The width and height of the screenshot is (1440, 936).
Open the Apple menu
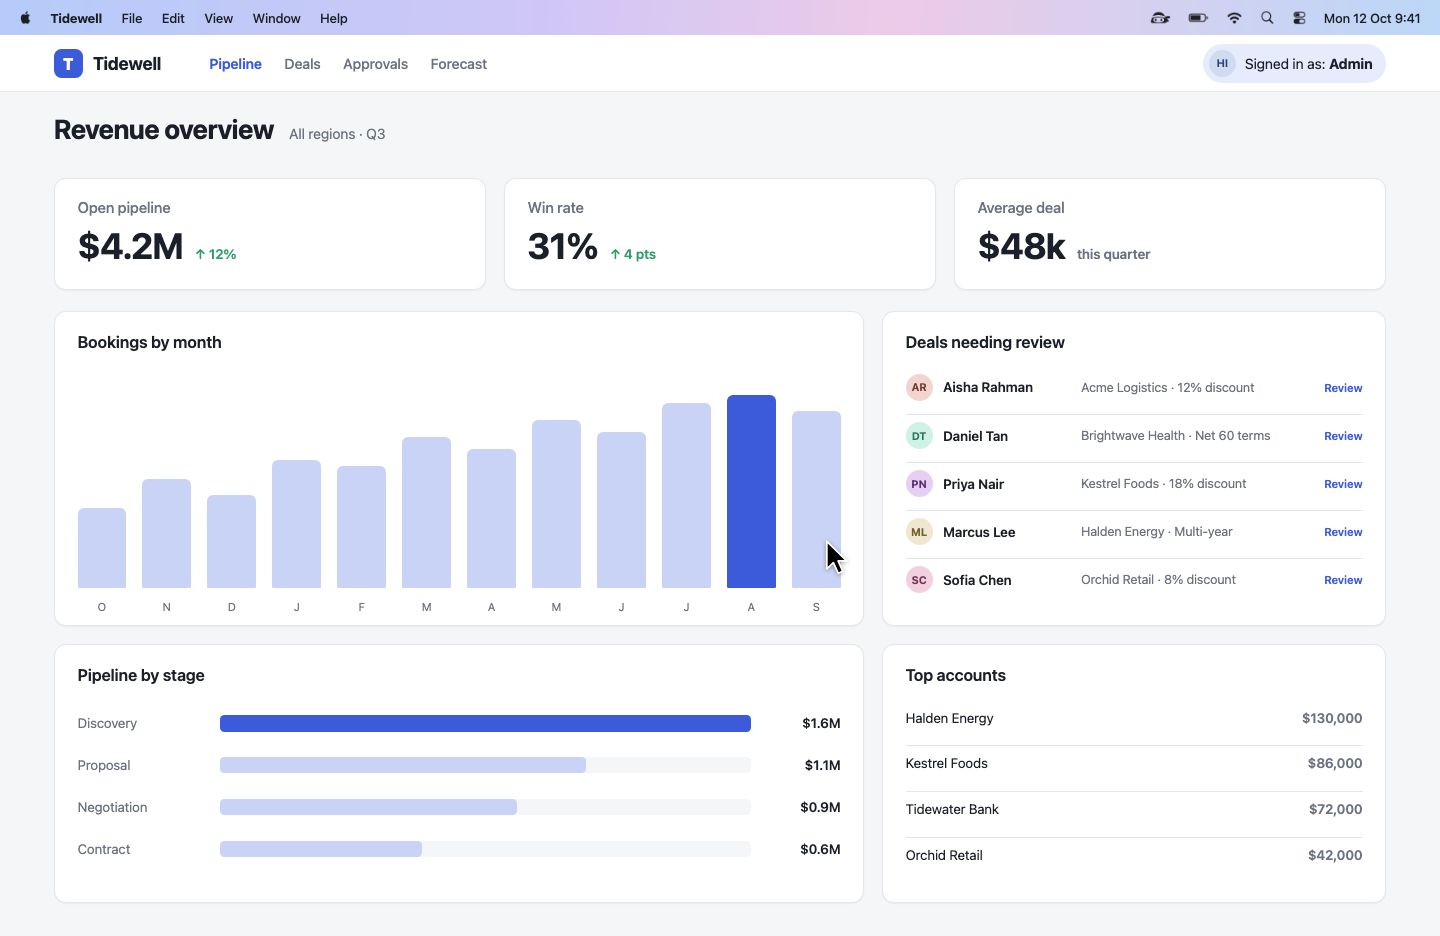point(25,18)
